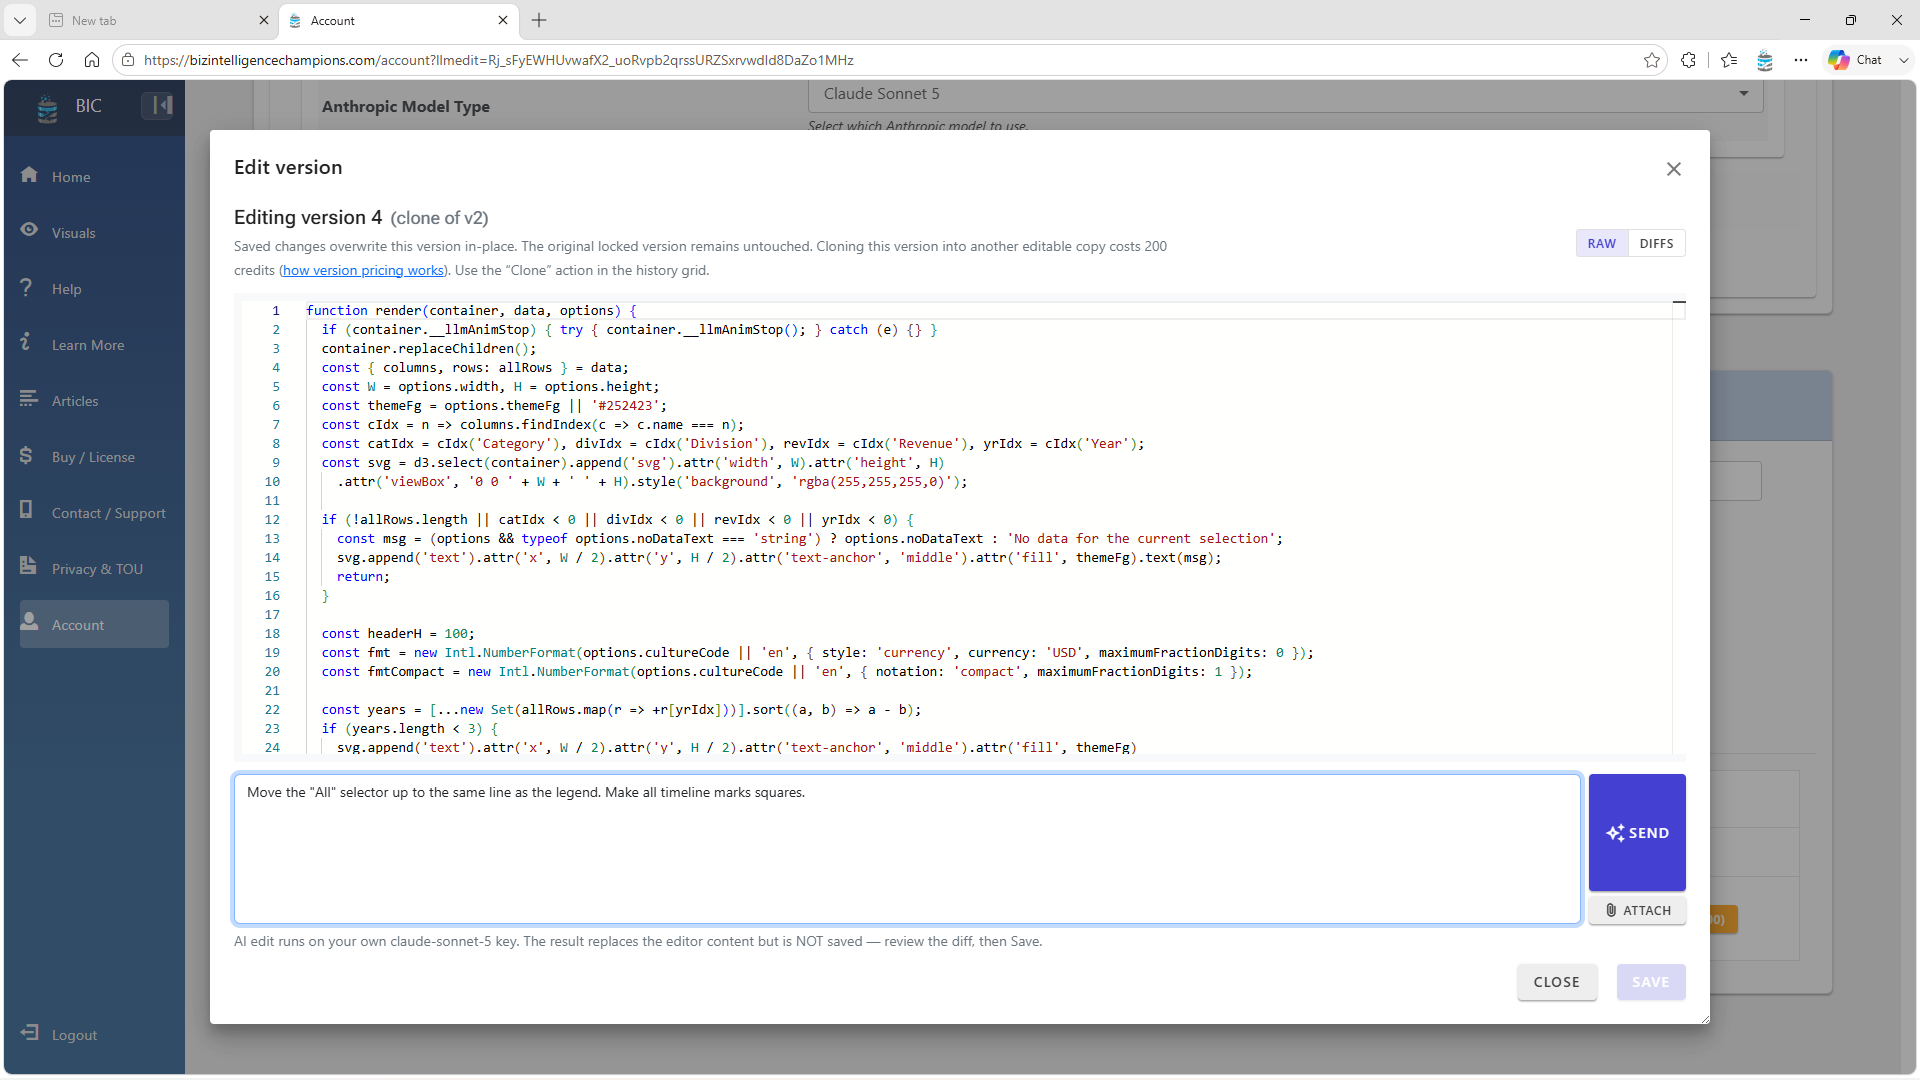Click line number 12 in the gutter
The height and width of the screenshot is (1080, 1920).
click(x=272, y=520)
